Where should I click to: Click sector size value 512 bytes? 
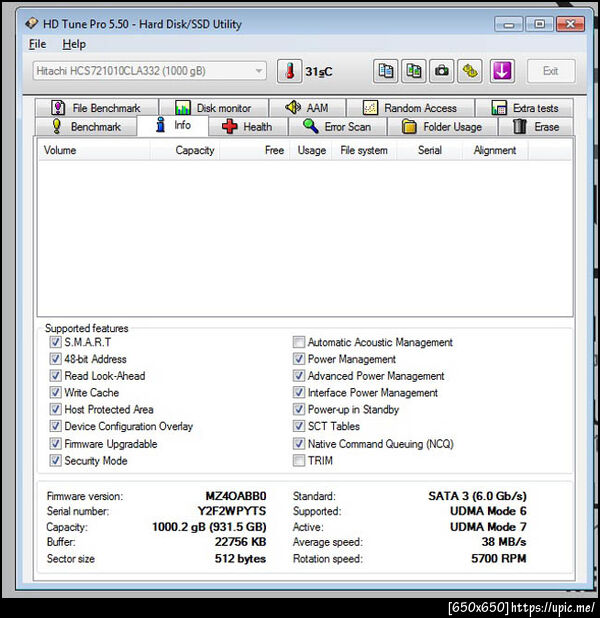coord(240,558)
